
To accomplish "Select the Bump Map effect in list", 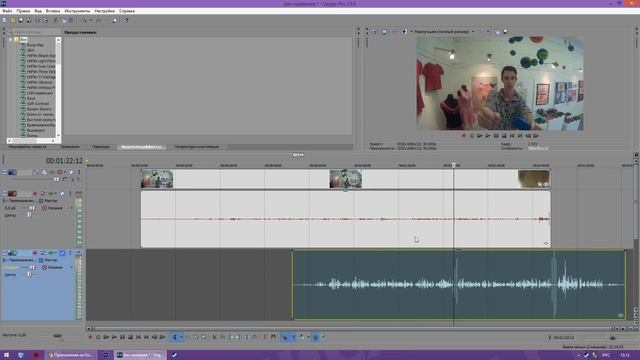I will (x=35, y=45).
